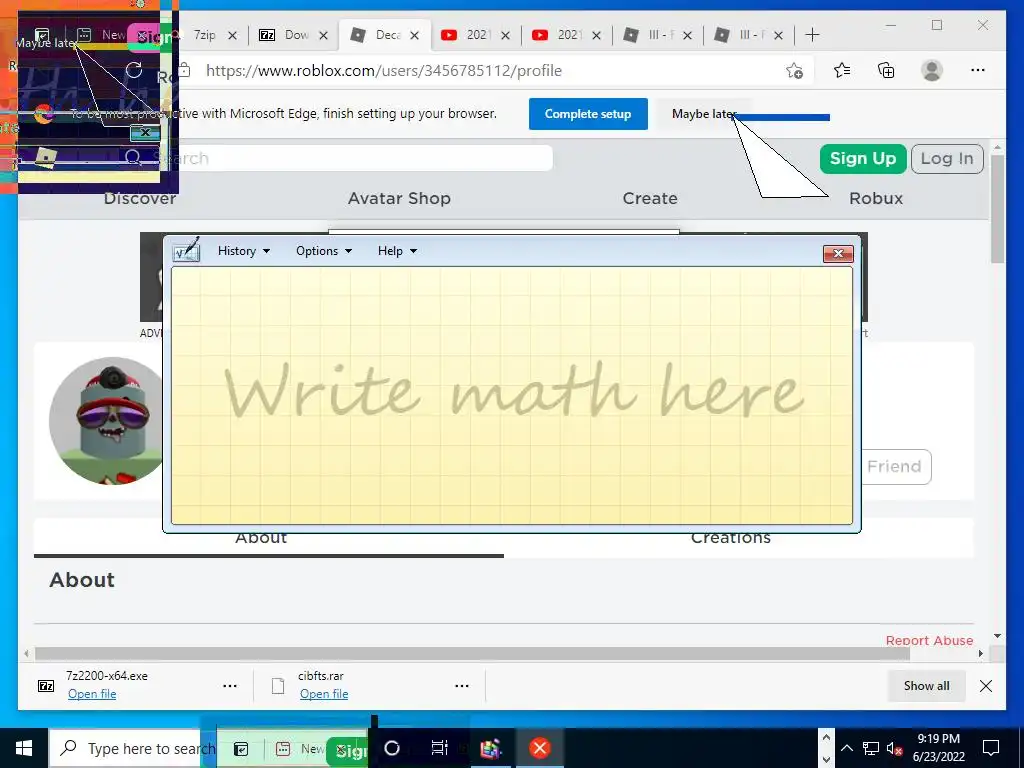
Task: Click the Log In button
Action: coord(947,159)
